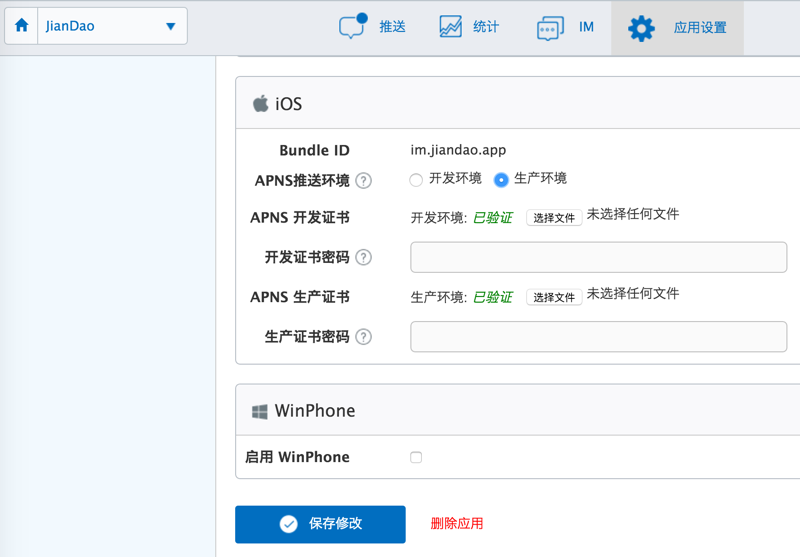Click 保存修改 button

320,524
